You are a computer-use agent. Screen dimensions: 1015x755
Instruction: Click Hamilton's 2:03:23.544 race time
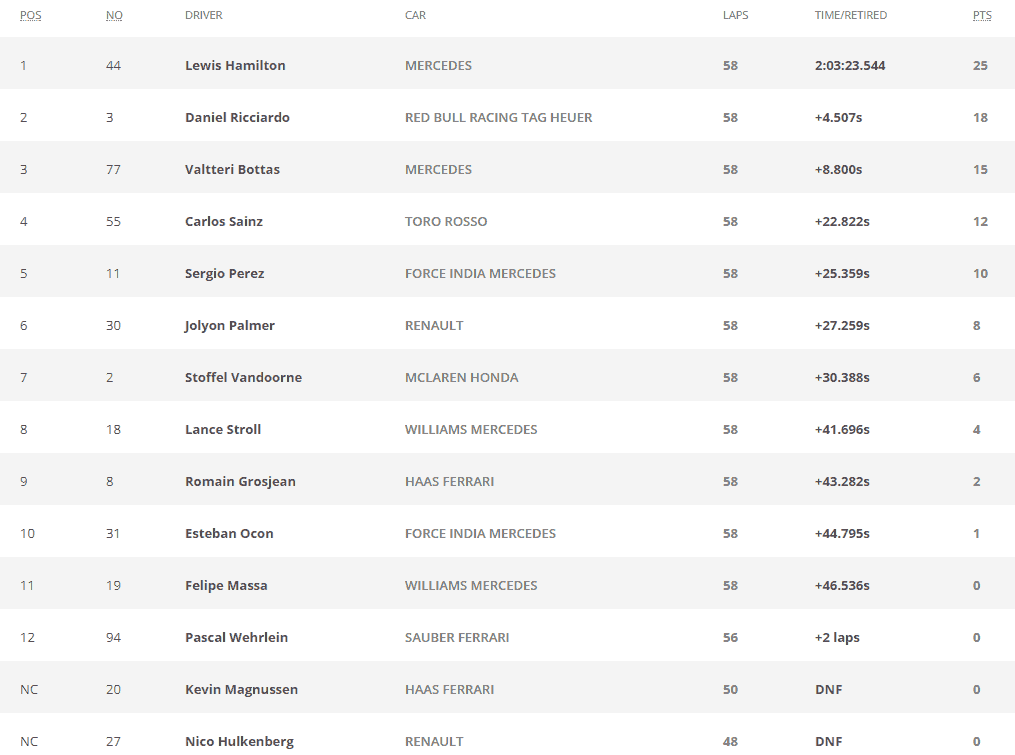850,65
